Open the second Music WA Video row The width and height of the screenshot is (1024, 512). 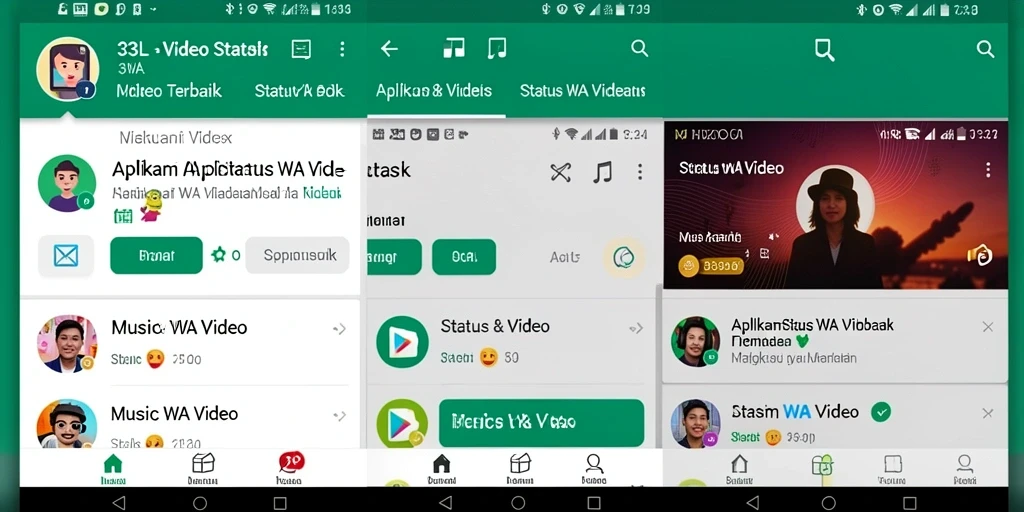pyautogui.click(x=190, y=418)
